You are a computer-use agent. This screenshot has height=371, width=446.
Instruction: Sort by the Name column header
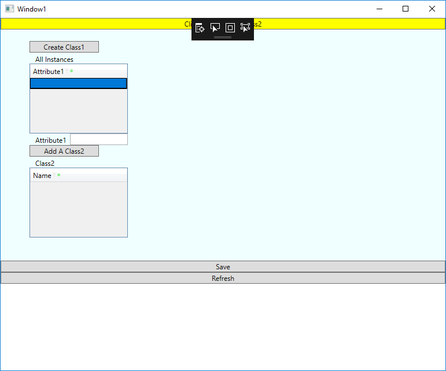pos(42,175)
